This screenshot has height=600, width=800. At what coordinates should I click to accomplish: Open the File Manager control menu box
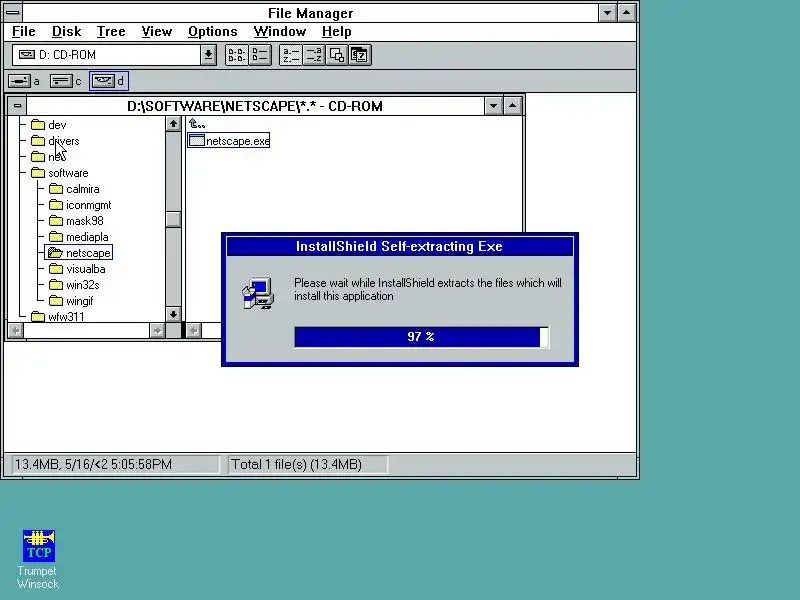tap(13, 12)
